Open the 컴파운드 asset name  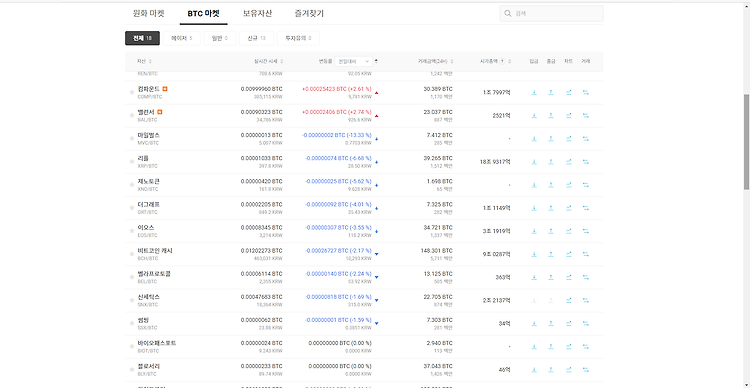[149, 89]
